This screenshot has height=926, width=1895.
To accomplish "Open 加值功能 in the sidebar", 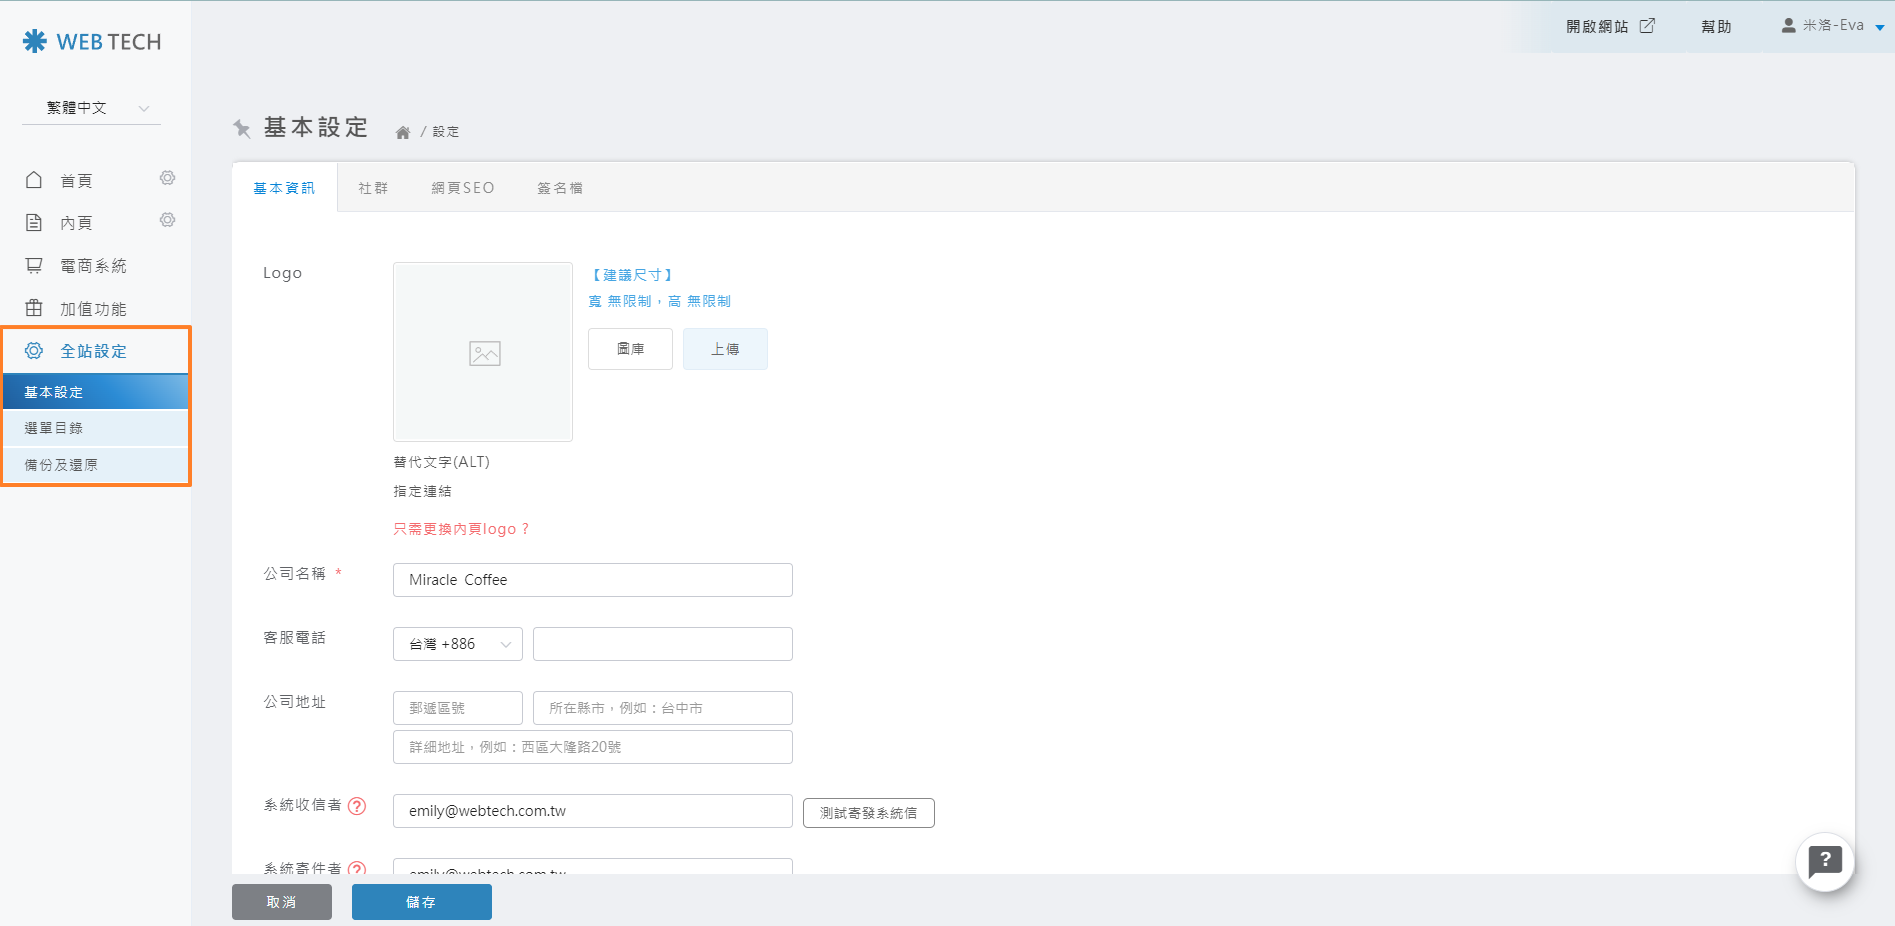I will (x=93, y=309).
